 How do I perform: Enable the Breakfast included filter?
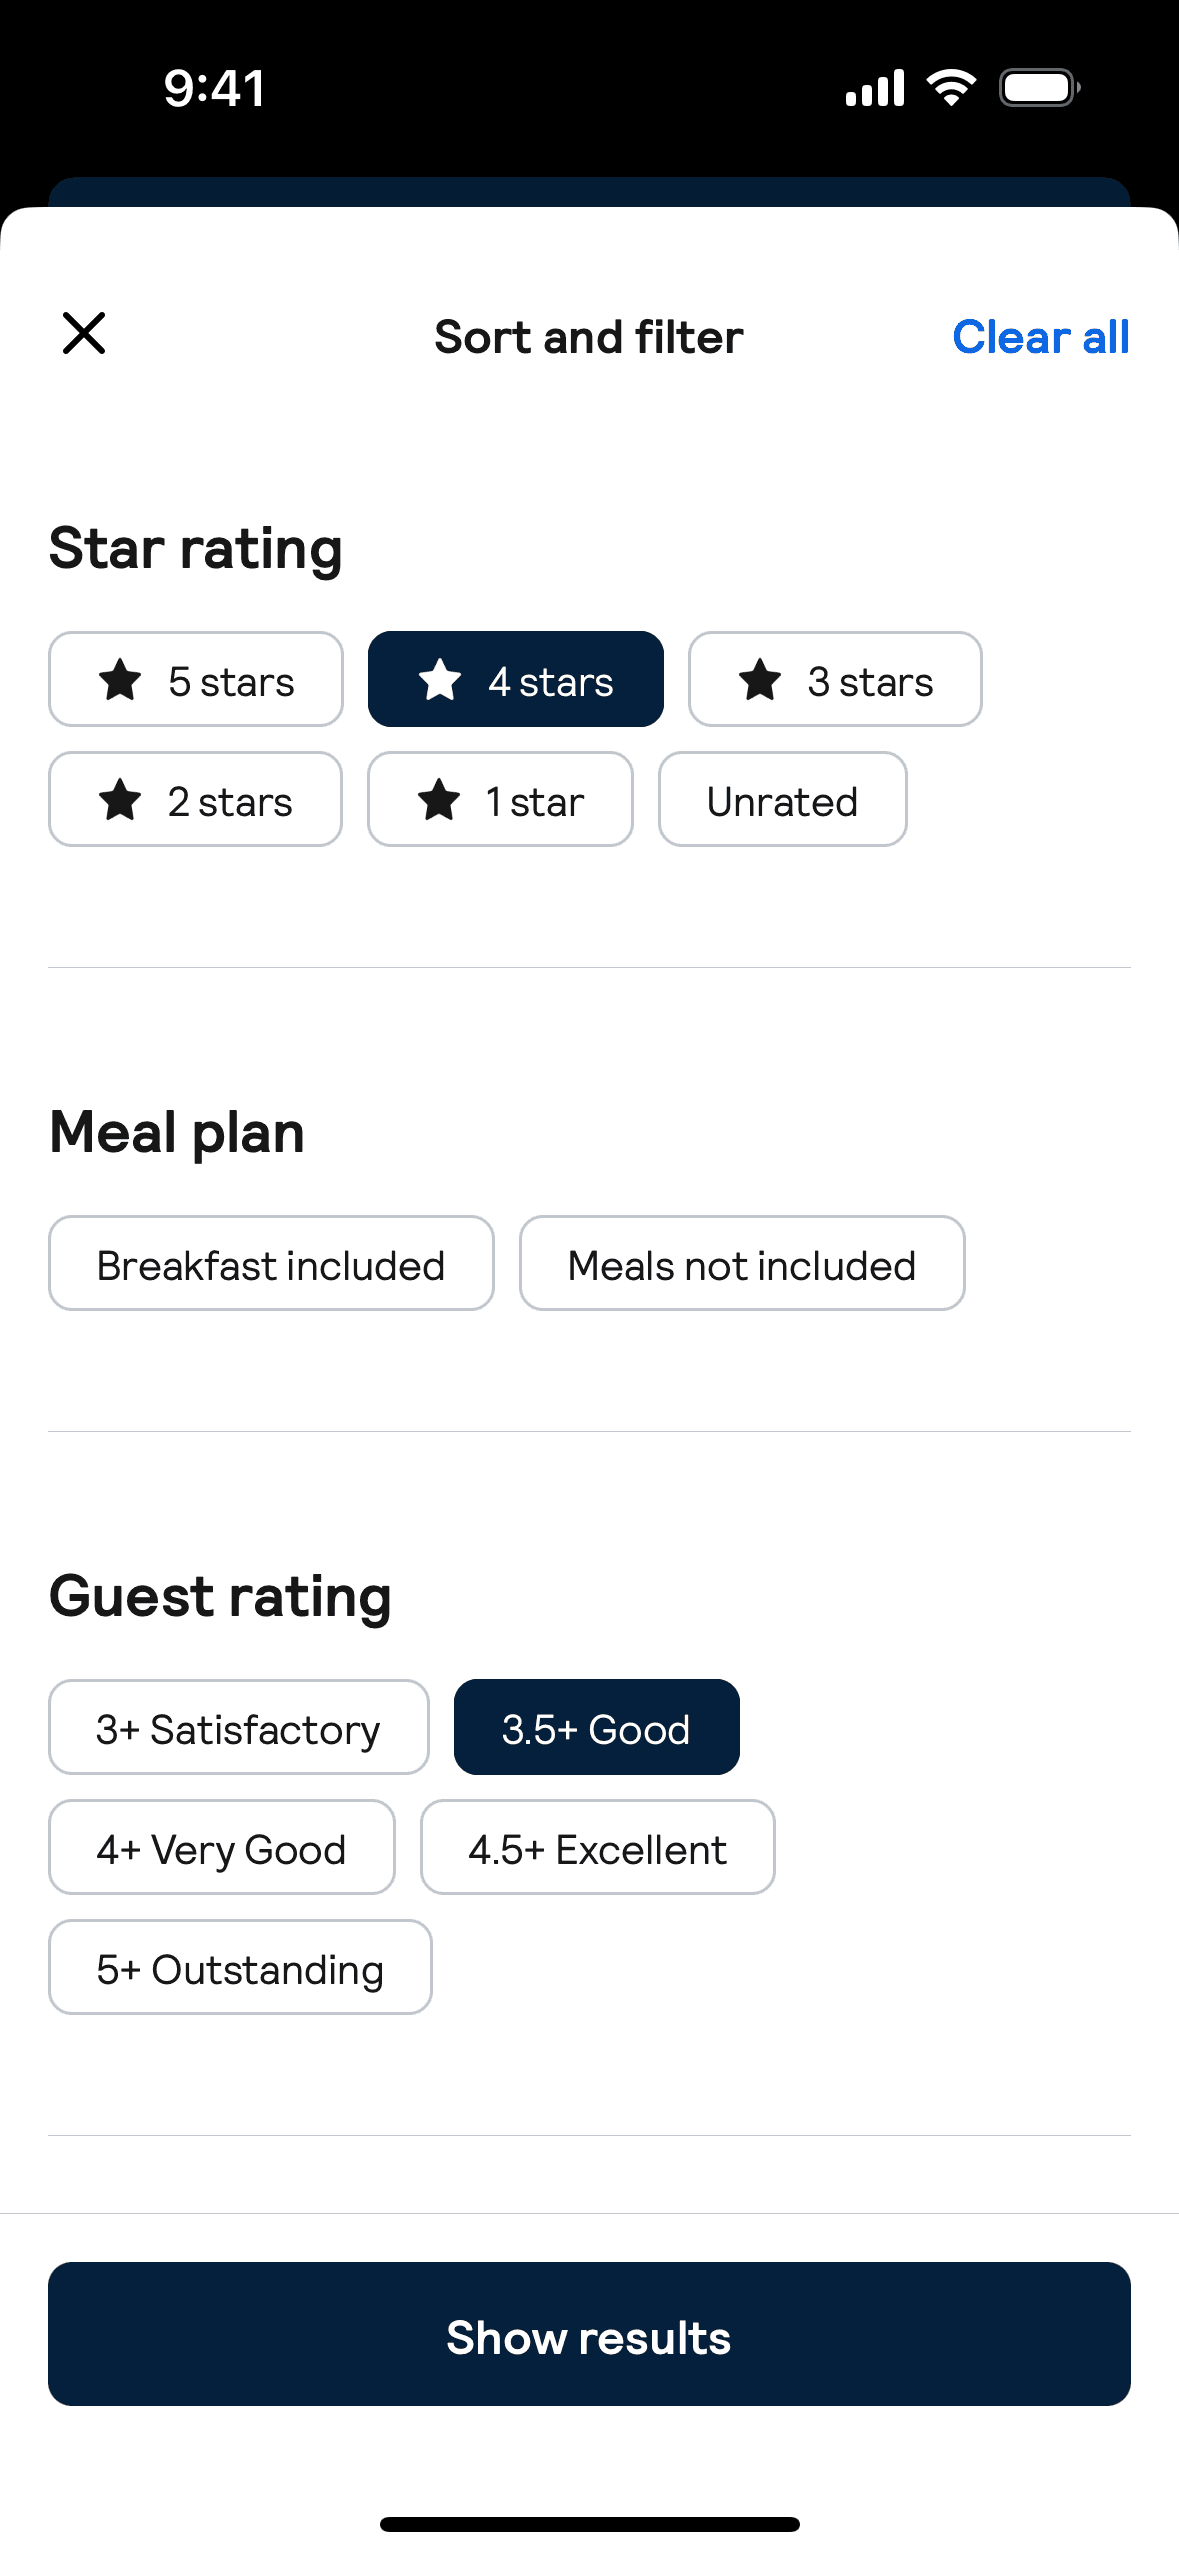point(271,1265)
